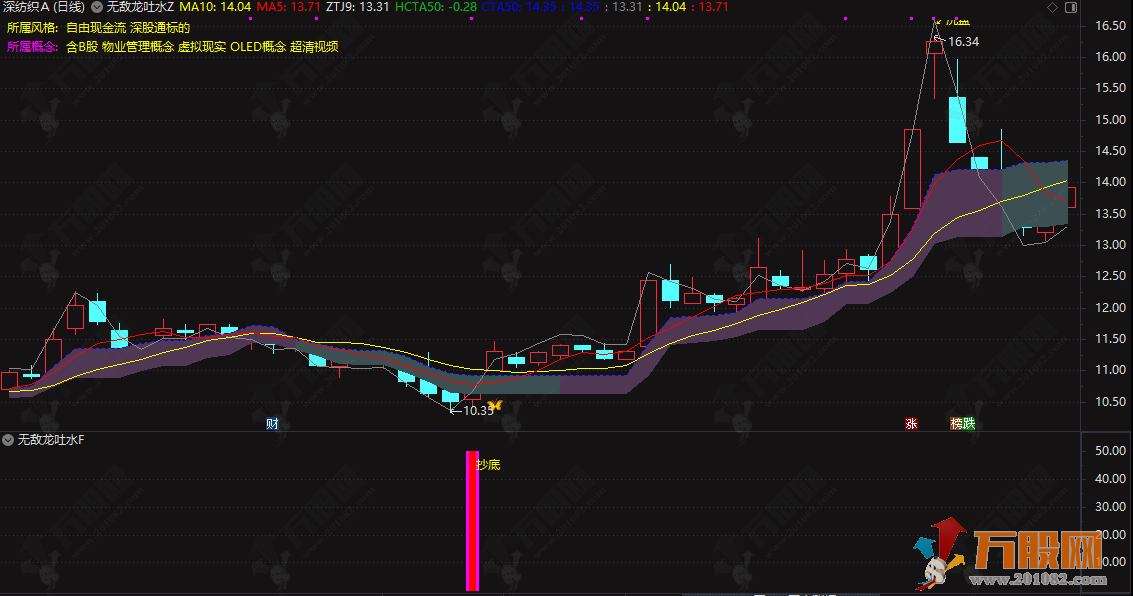Click the yellow butterfly signal icon near 10.33
This screenshot has width=1133, height=596.
495,405
